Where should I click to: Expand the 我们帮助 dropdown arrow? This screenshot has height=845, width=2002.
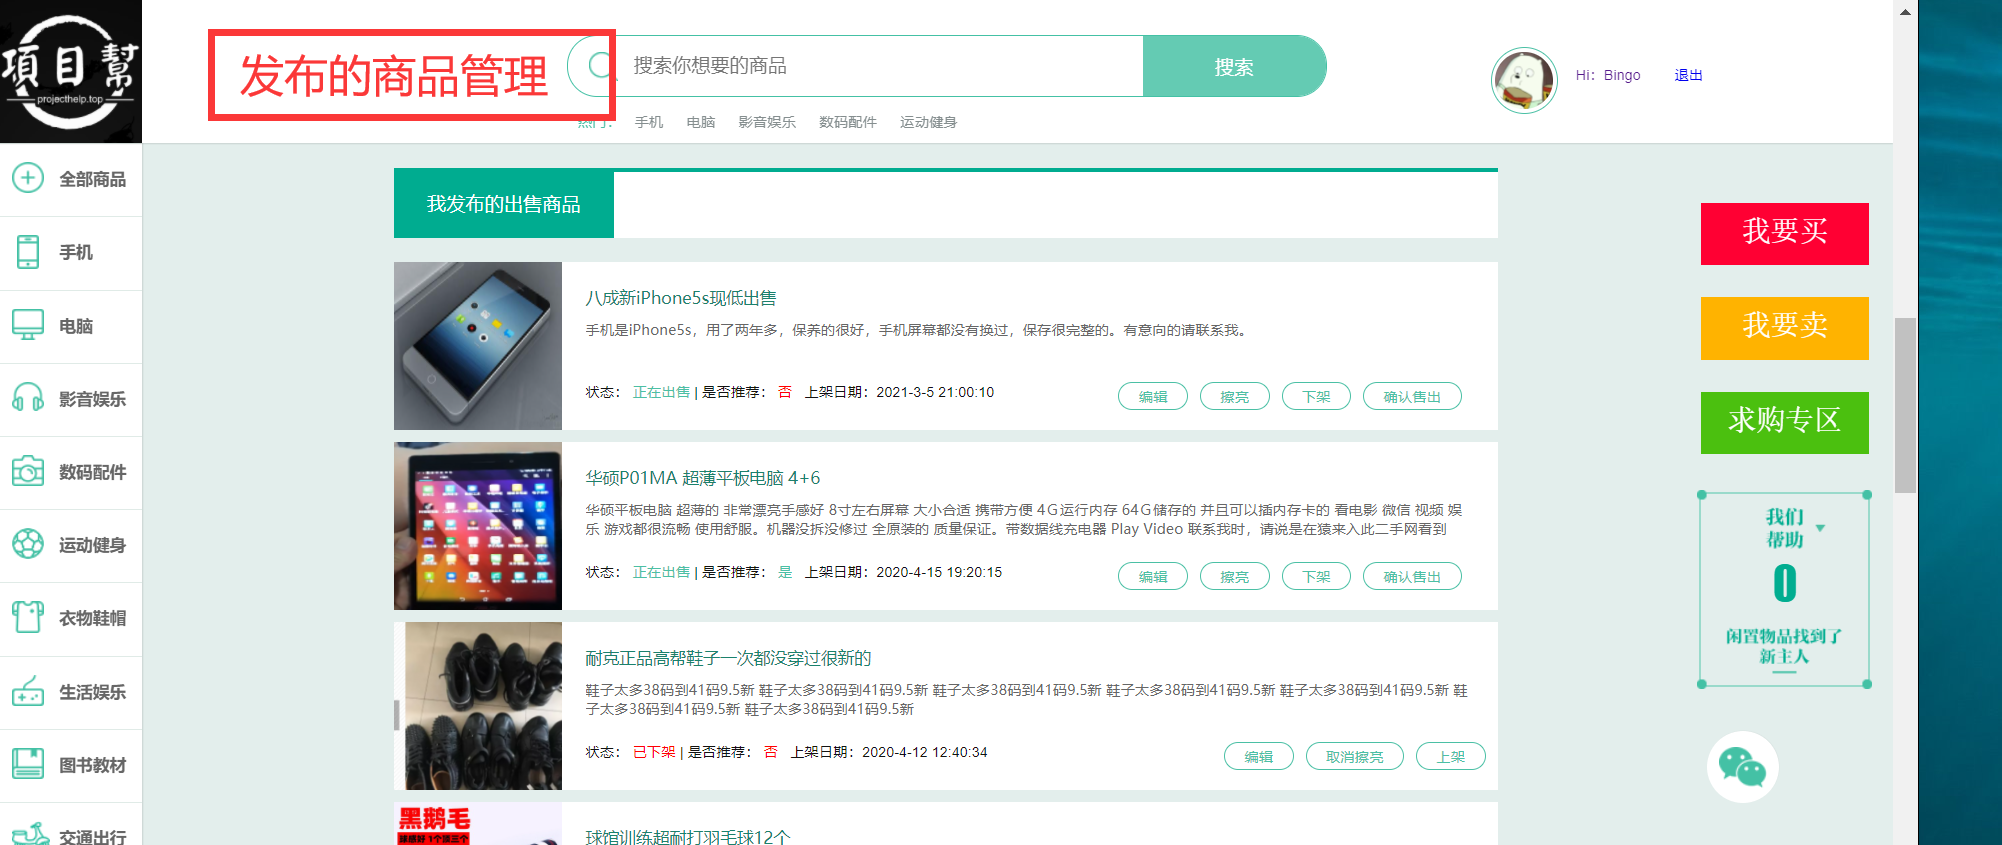click(x=1820, y=528)
